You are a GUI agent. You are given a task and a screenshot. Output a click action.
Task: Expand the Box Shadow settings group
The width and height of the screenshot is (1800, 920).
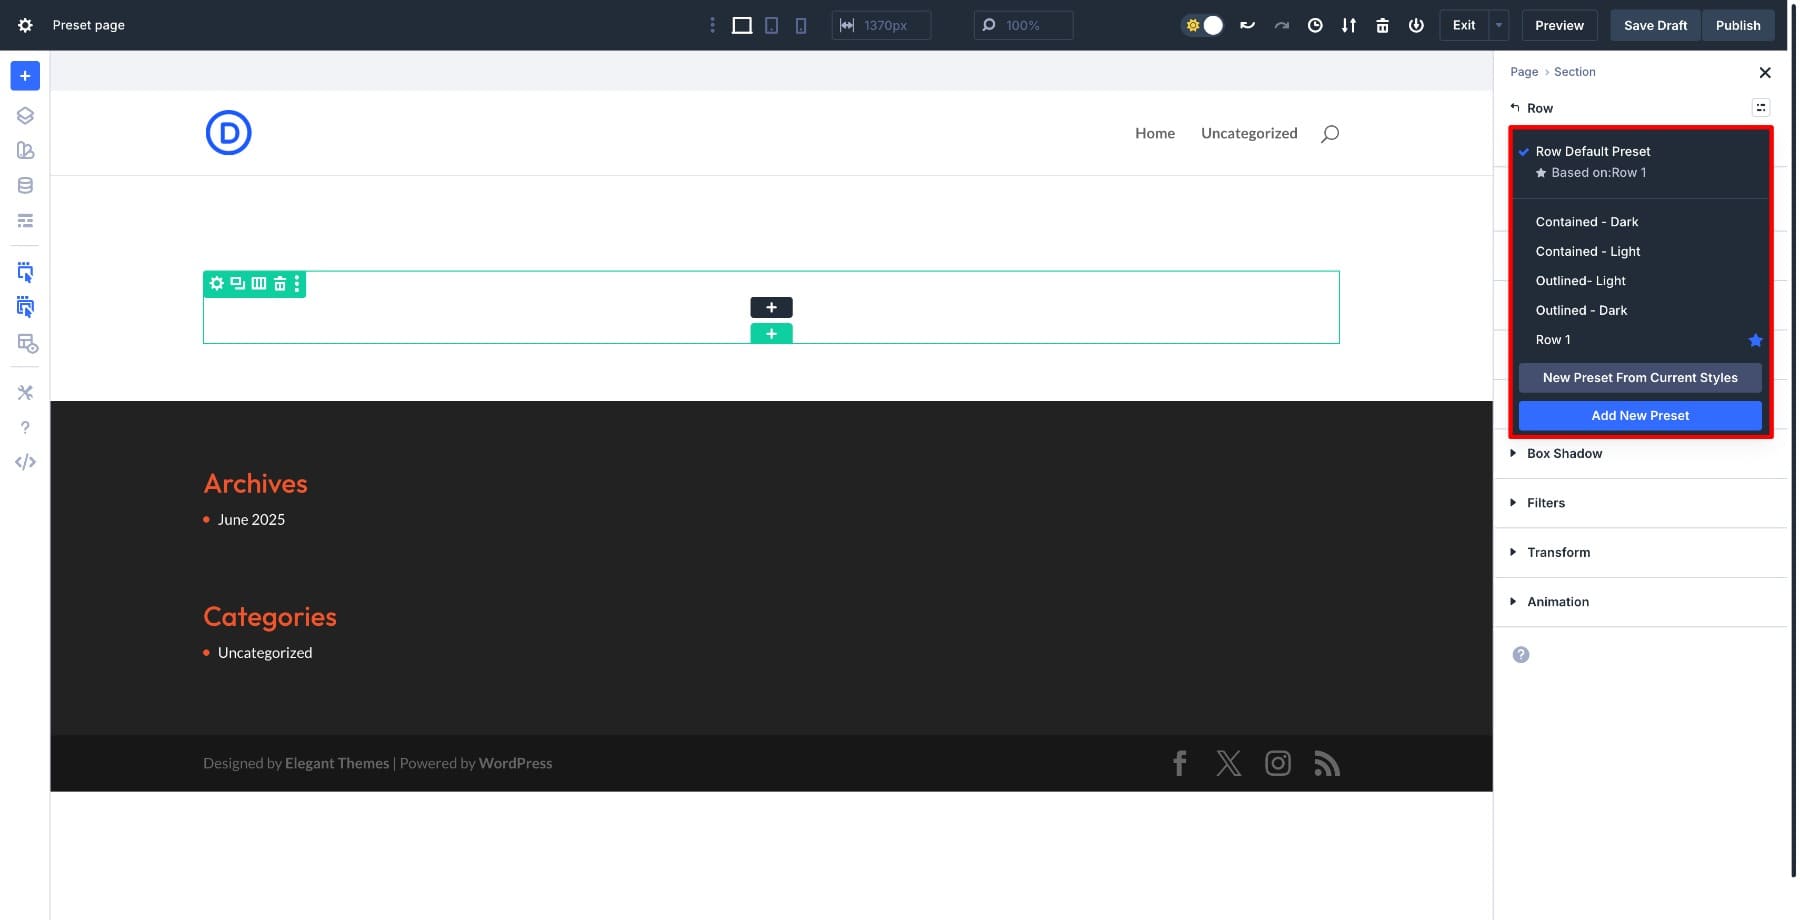tap(1563, 454)
